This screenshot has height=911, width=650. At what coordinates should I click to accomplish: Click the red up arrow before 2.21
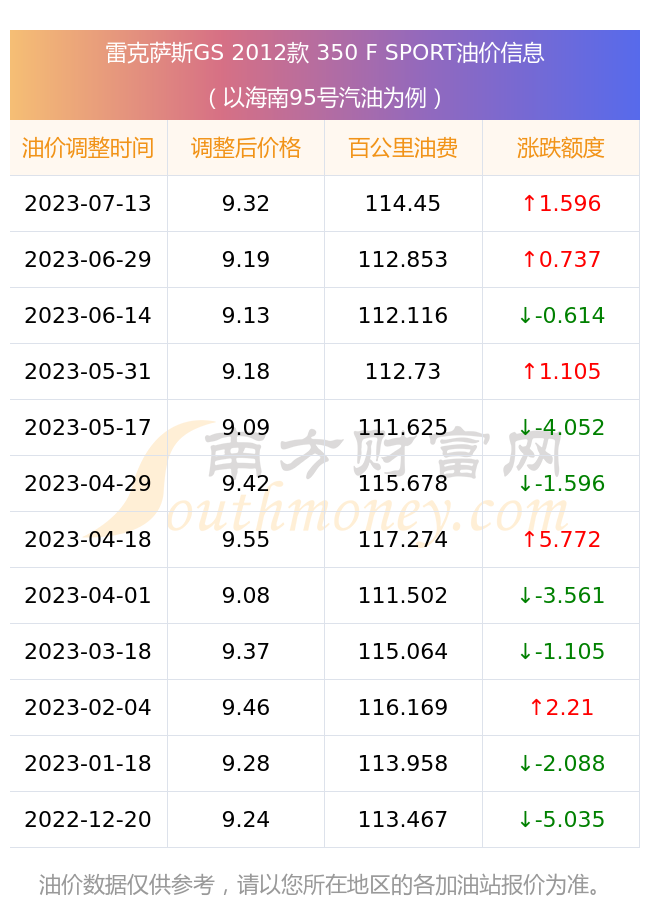[x=536, y=707]
